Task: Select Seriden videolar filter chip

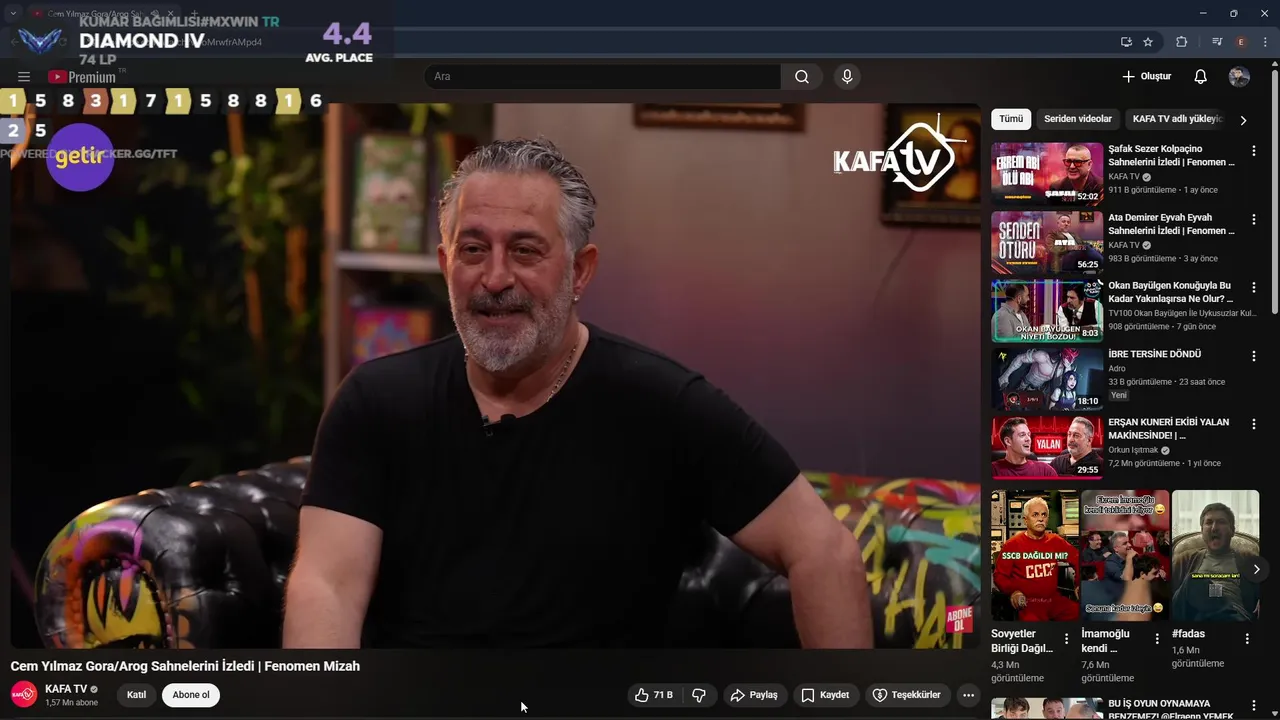Action: [1078, 119]
